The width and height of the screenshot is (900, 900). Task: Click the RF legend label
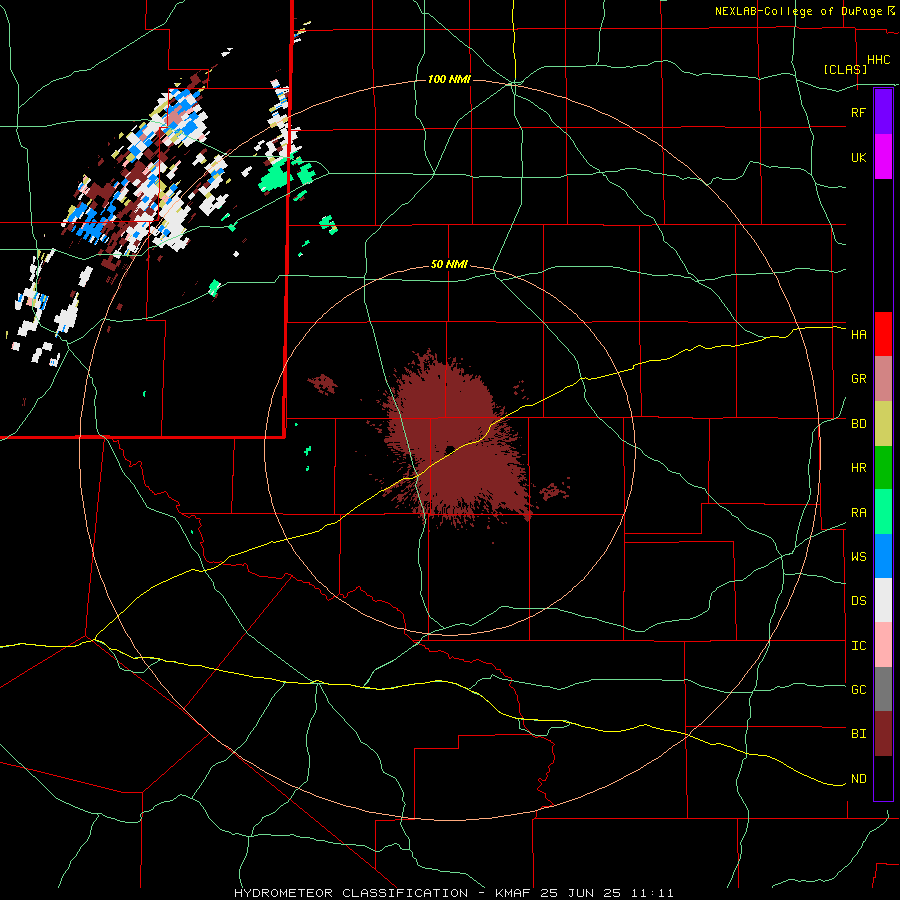(x=858, y=112)
